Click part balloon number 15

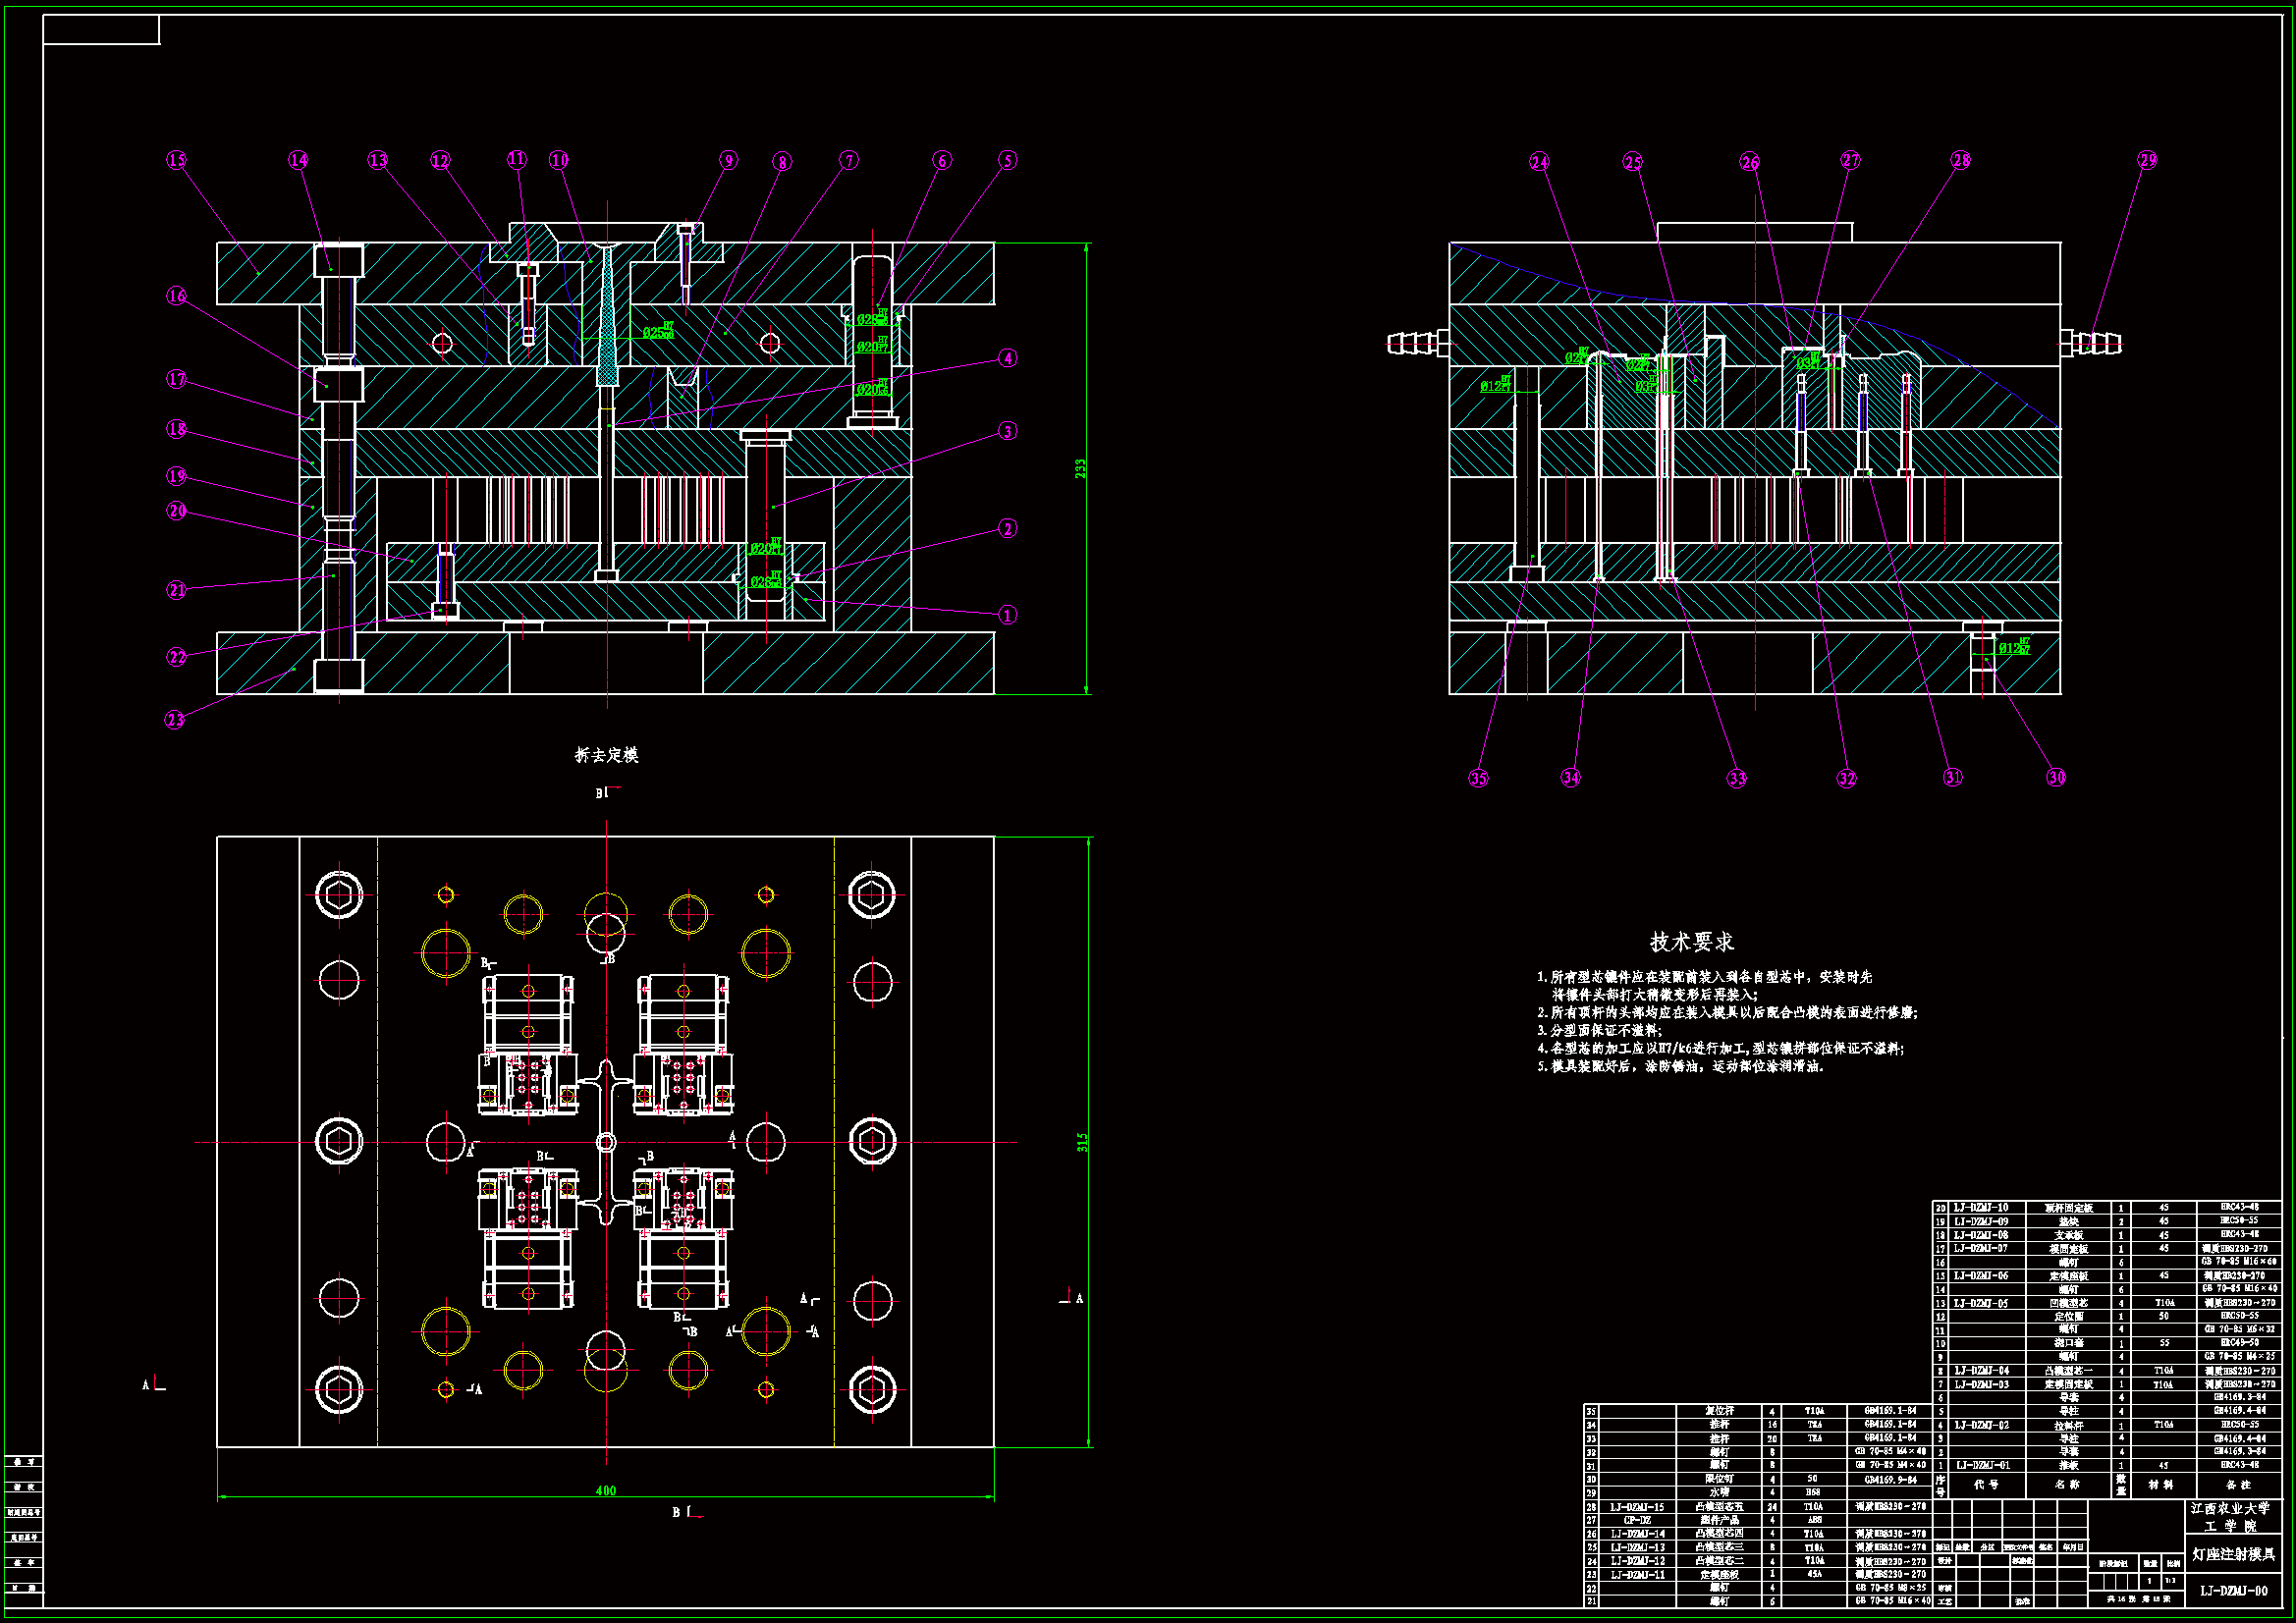tap(176, 160)
